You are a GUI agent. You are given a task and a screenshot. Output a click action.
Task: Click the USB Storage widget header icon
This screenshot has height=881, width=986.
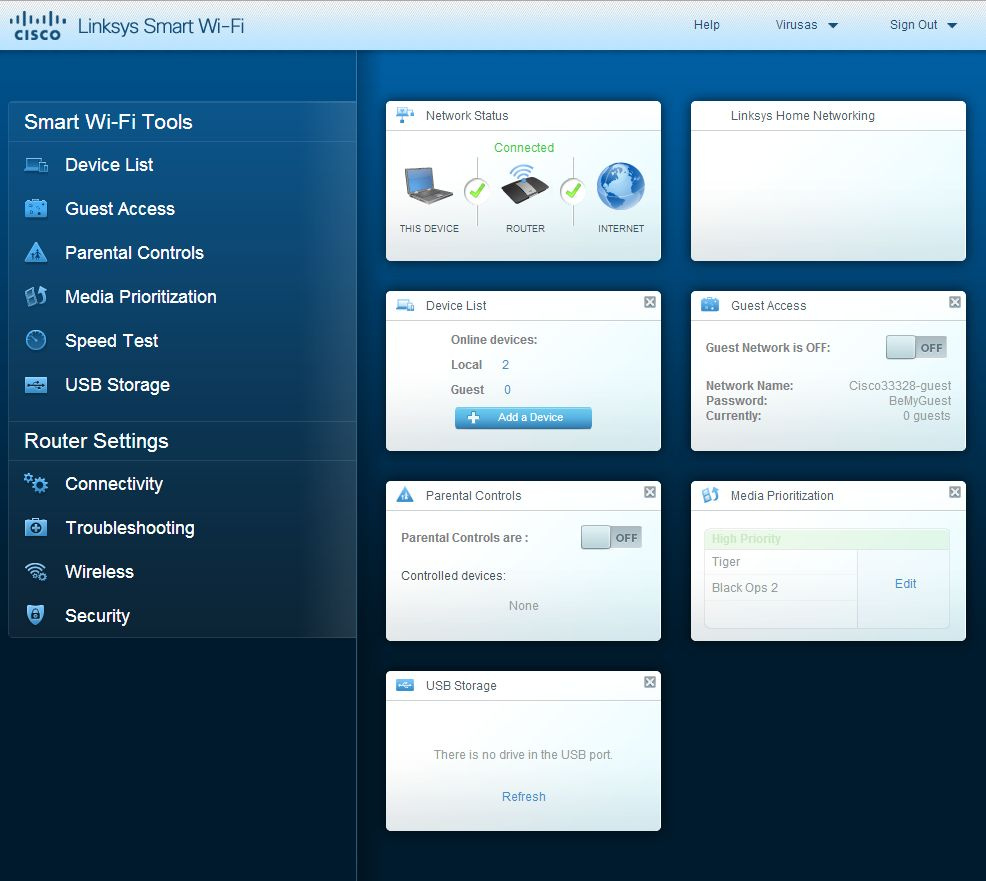click(x=405, y=685)
